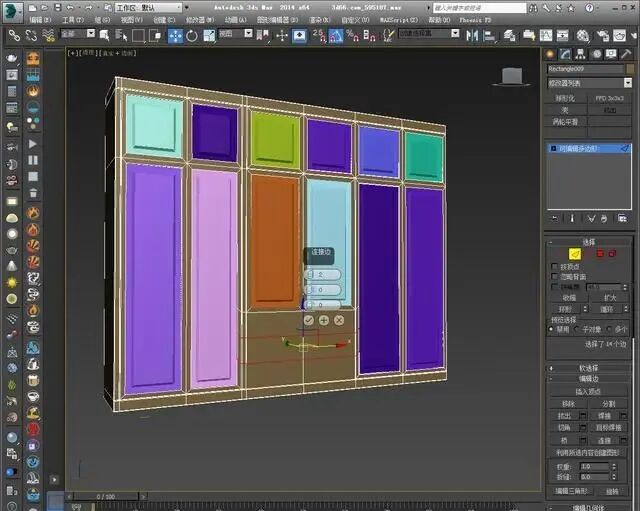Open the 修改器 menu
This screenshot has width=640, height=511.
[200, 20]
